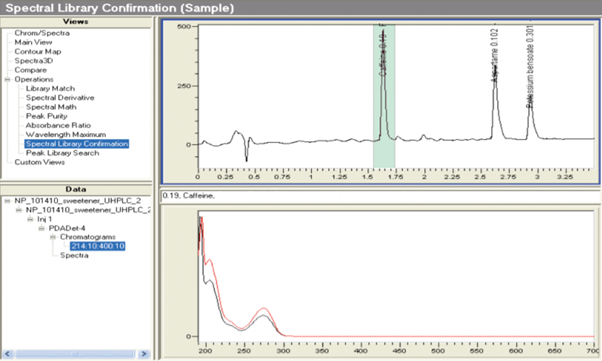This screenshot has height=361, width=602.
Task: Select Main View in the Views tree
Action: [33, 42]
